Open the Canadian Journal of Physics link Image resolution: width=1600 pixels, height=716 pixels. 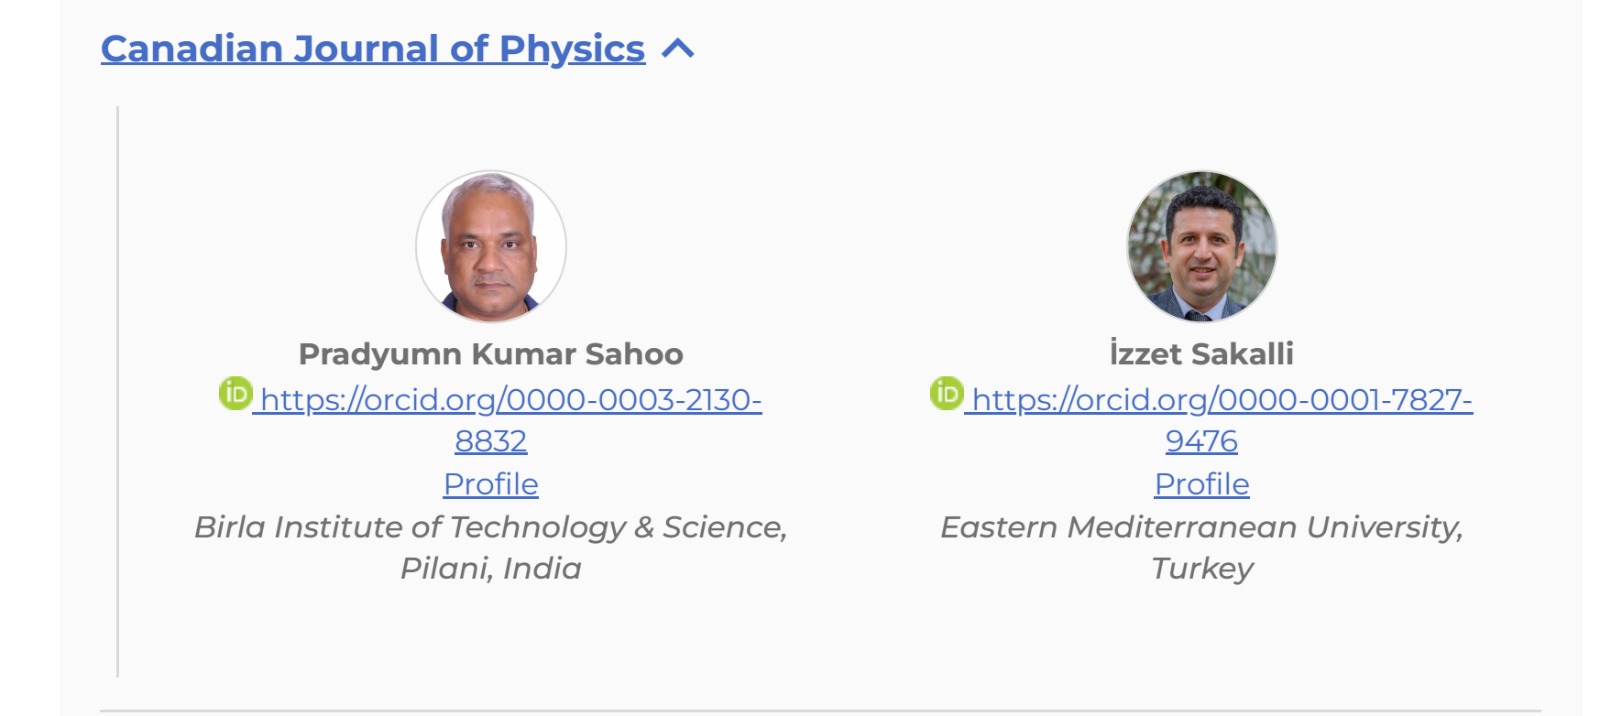[x=372, y=49]
